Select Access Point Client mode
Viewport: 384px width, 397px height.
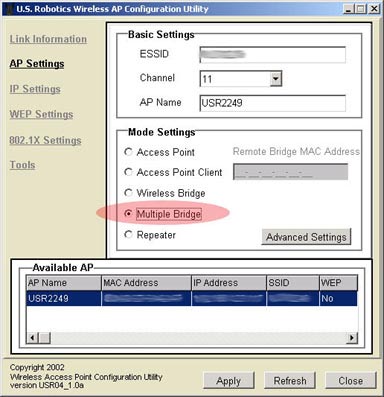pyautogui.click(x=128, y=172)
